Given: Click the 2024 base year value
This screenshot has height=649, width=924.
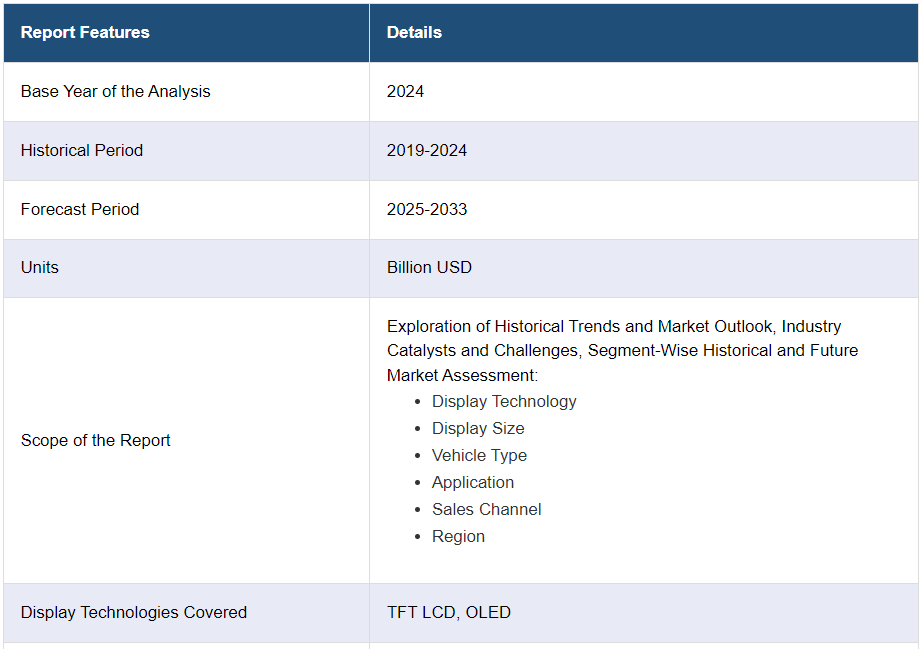Looking at the screenshot, I should click(x=405, y=91).
